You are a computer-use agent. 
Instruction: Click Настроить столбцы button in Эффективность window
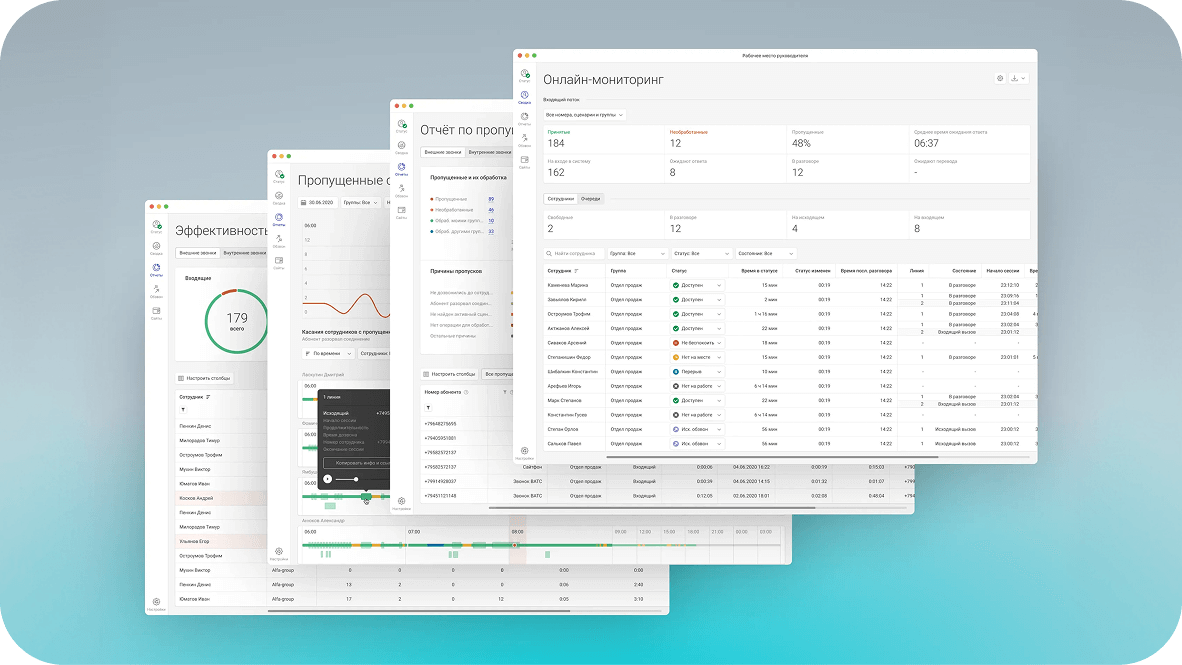pyautogui.click(x=204, y=378)
